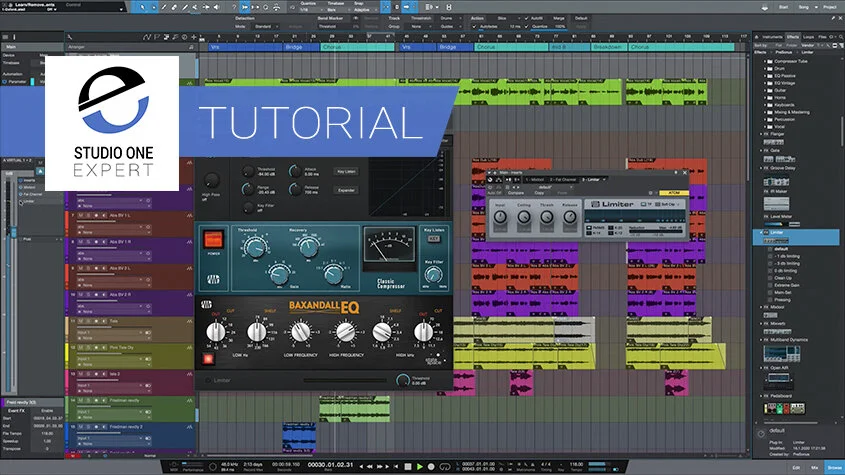Toggle the Loop button in transport
The image size is (845, 475).
pyautogui.click(x=445, y=466)
